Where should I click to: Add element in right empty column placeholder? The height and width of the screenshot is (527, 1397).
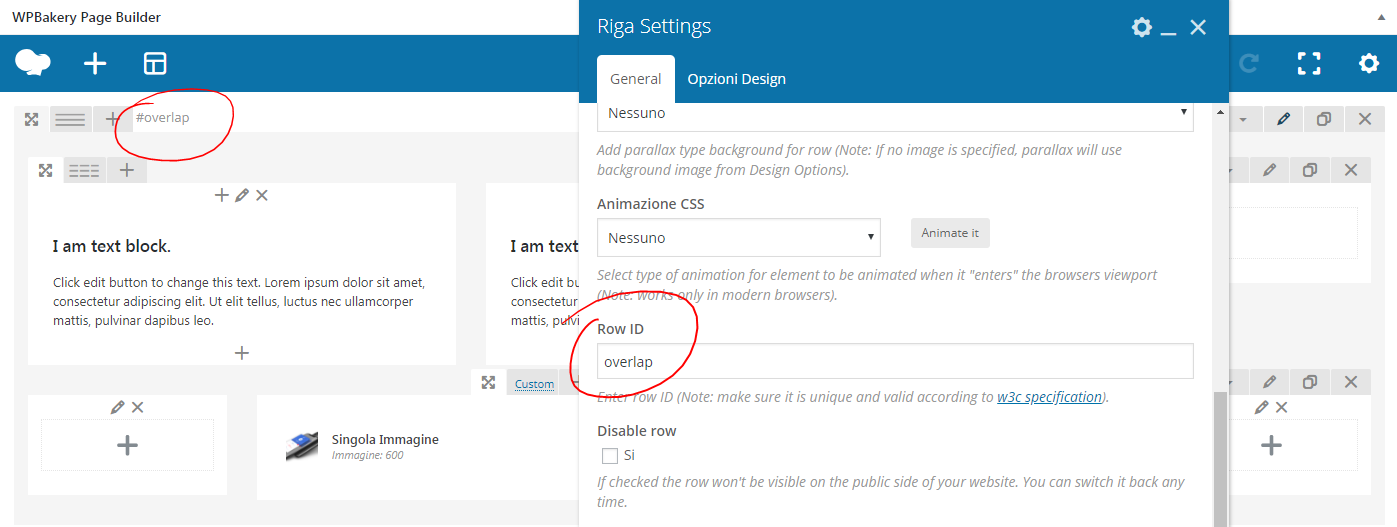(x=1270, y=445)
